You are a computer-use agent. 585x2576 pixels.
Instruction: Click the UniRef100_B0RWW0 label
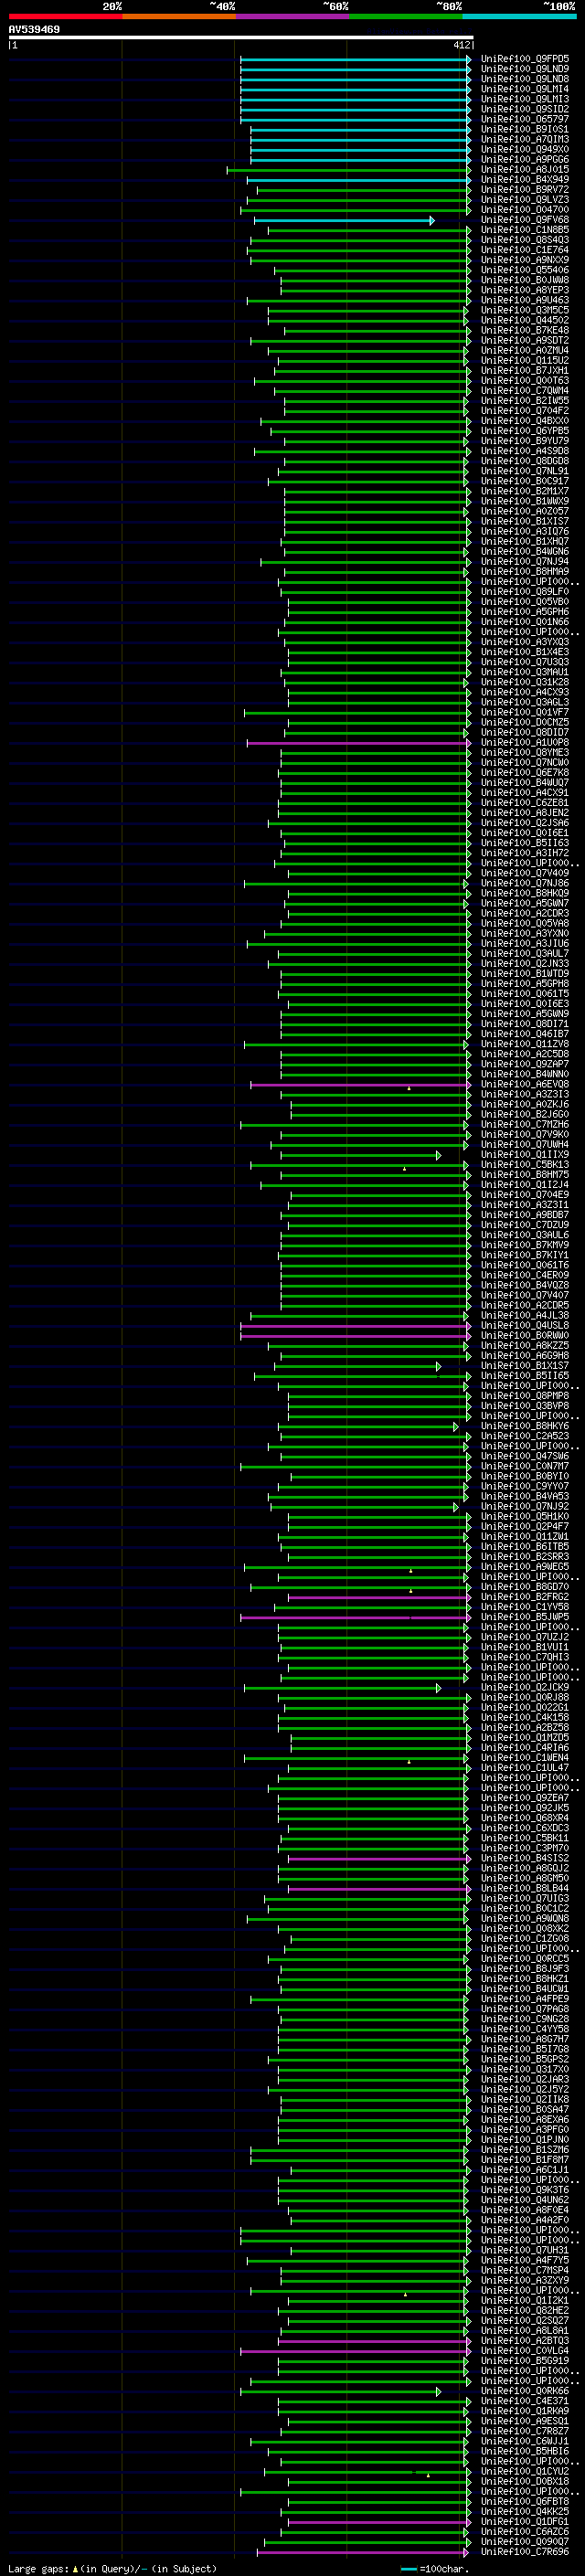525,1336
